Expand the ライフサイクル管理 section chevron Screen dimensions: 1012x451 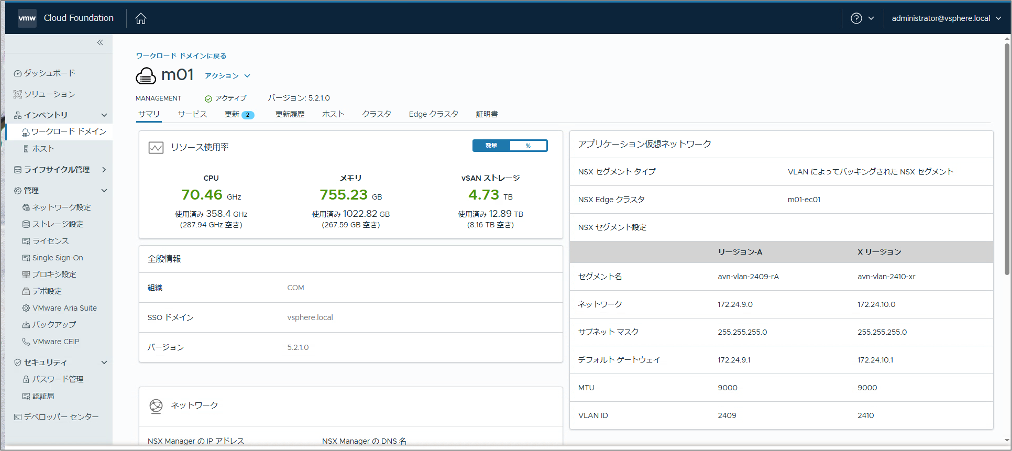click(104, 170)
